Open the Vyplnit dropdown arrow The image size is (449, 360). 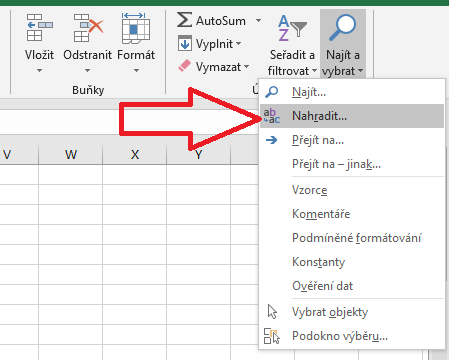[x=238, y=44]
